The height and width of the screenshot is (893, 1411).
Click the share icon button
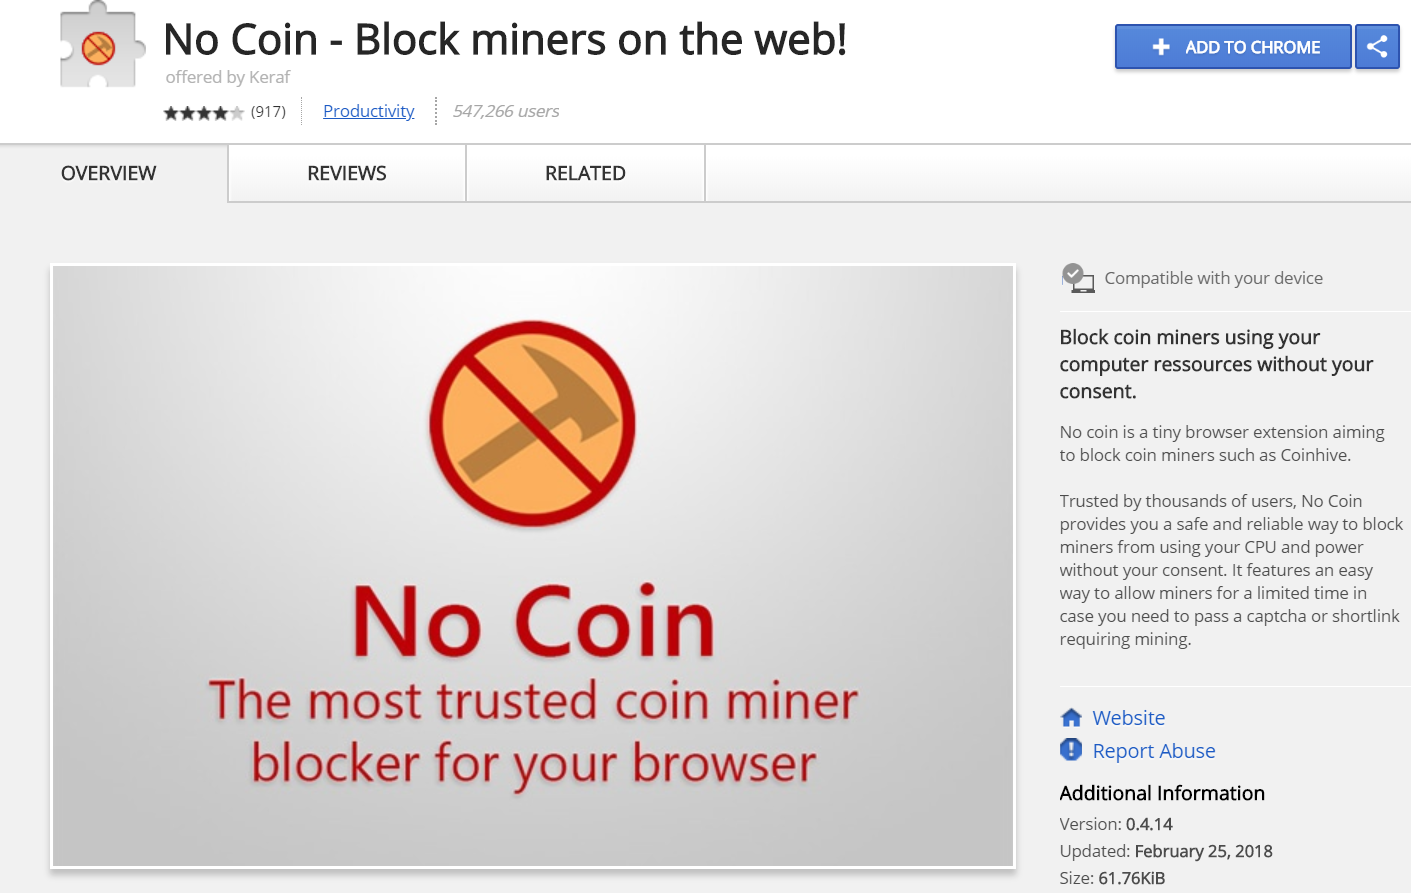(x=1377, y=47)
